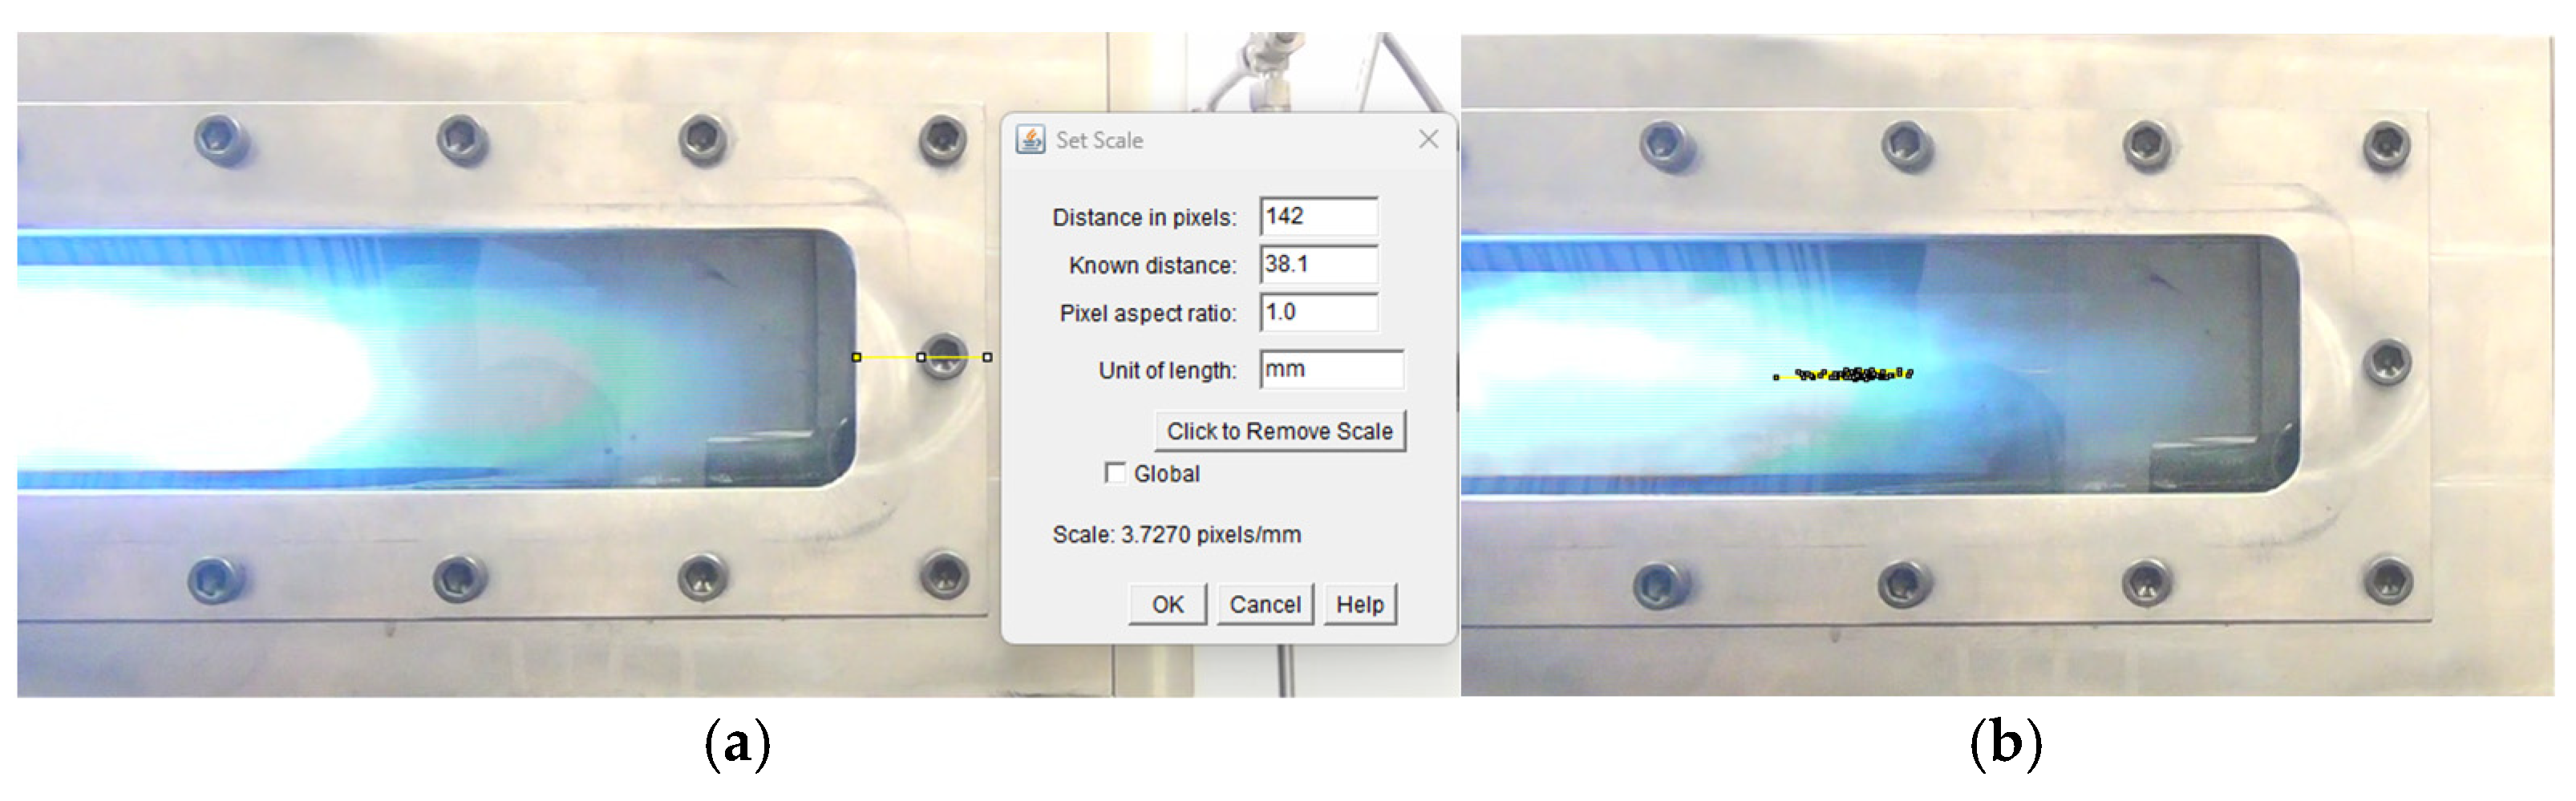Click the 'Click to Remove Scale' button
The height and width of the screenshot is (801, 2576).
tap(1279, 431)
